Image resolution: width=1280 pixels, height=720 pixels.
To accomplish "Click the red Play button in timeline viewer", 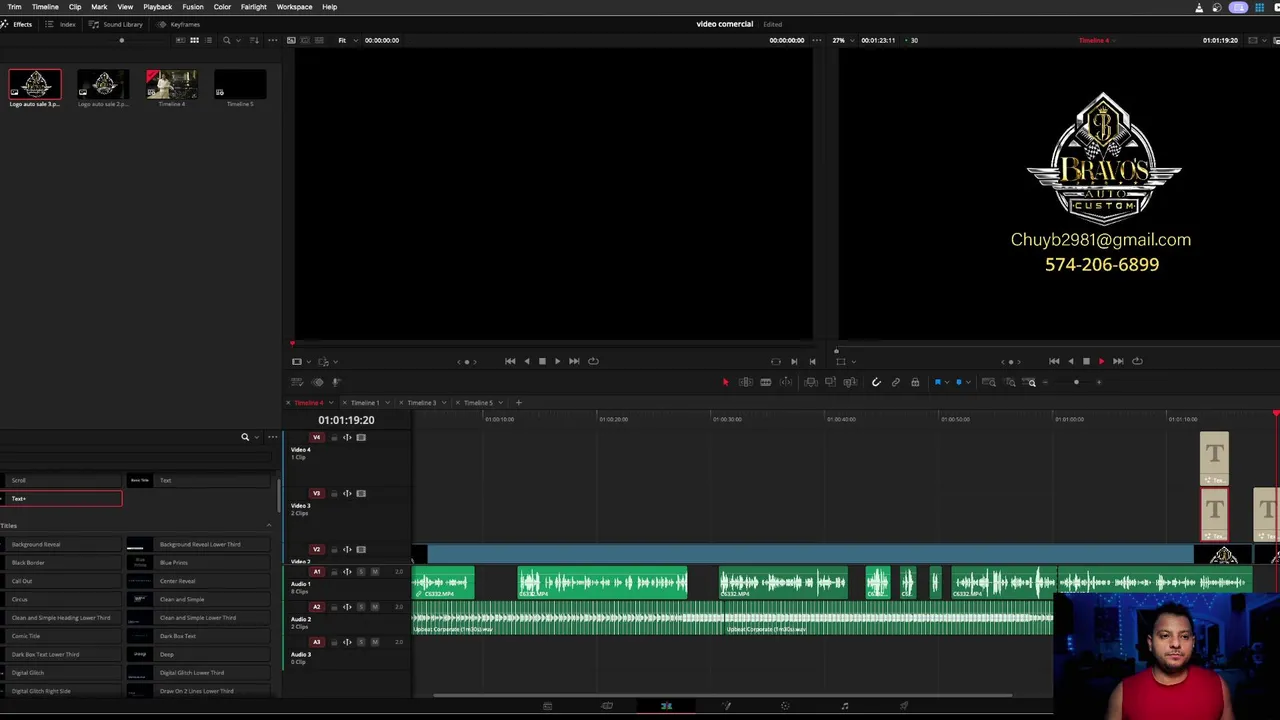I will point(1101,361).
